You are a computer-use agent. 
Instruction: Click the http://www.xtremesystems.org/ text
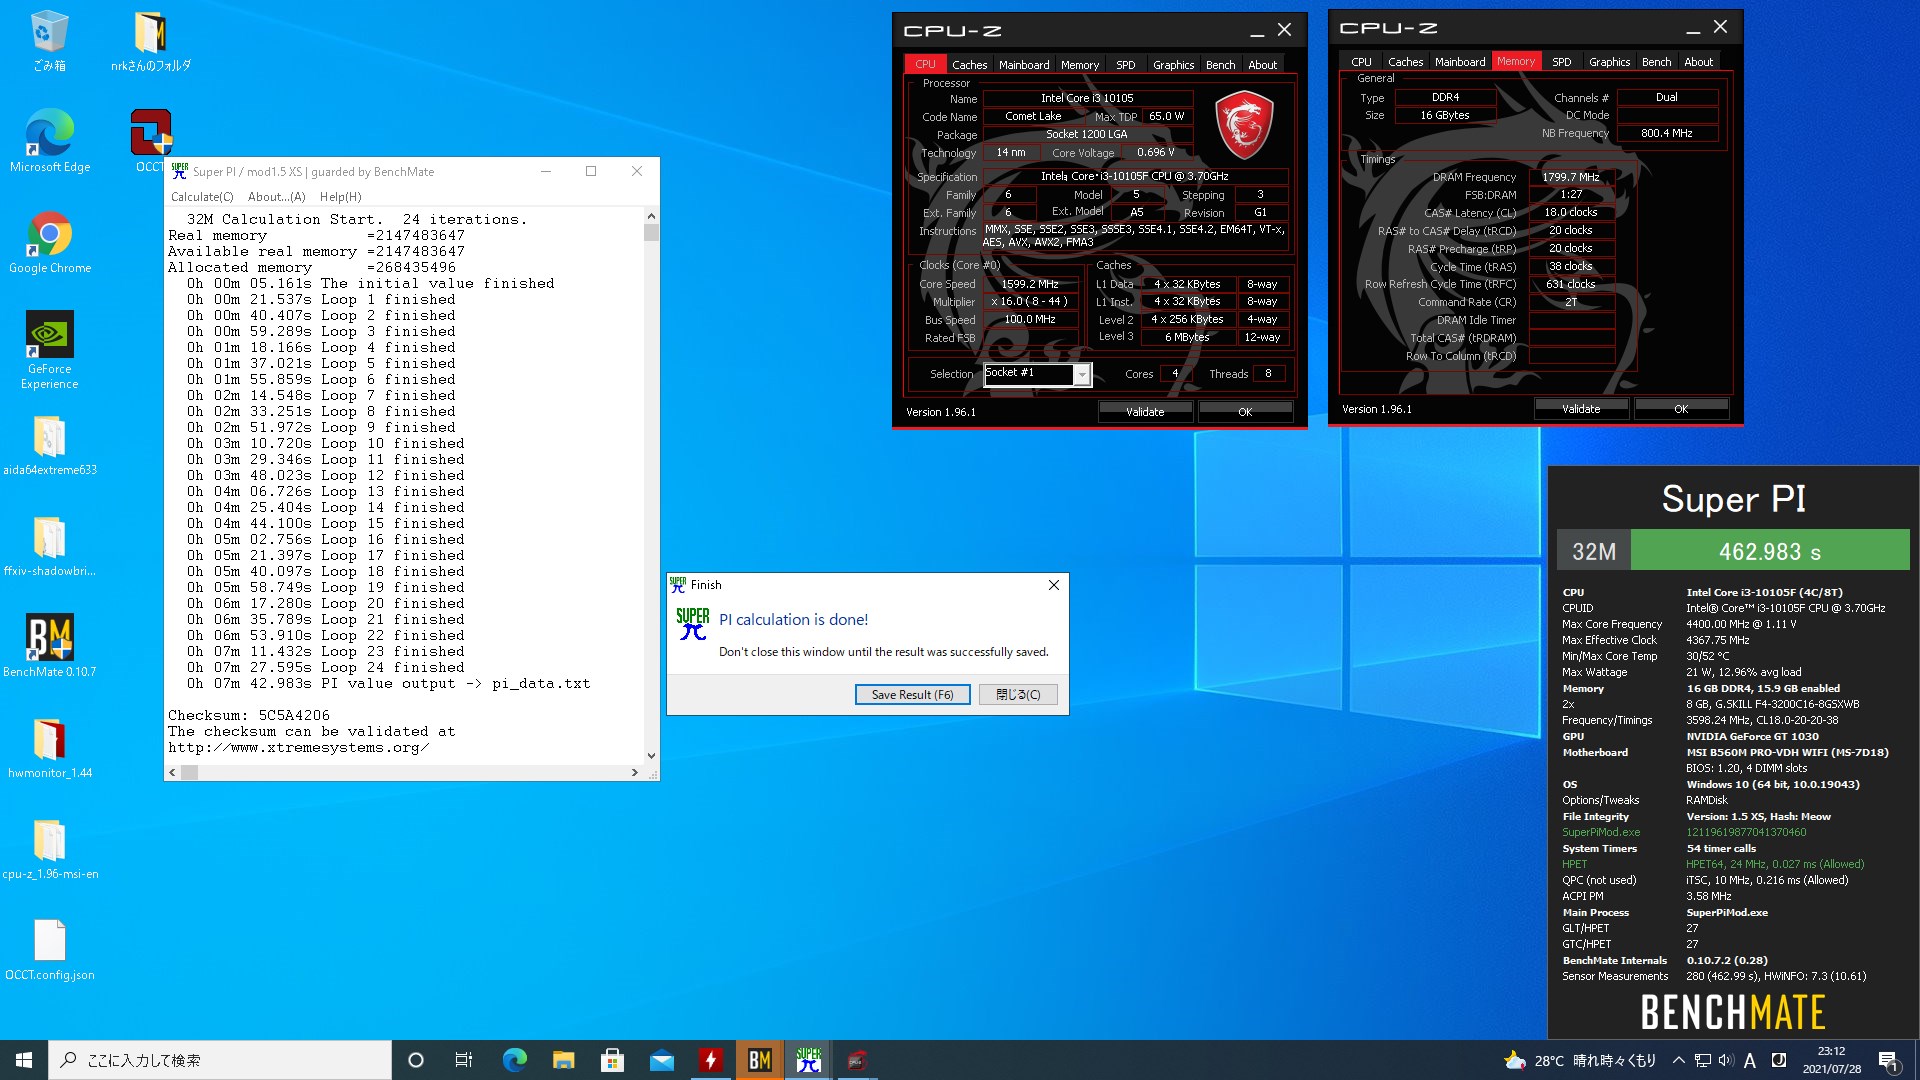tap(298, 747)
